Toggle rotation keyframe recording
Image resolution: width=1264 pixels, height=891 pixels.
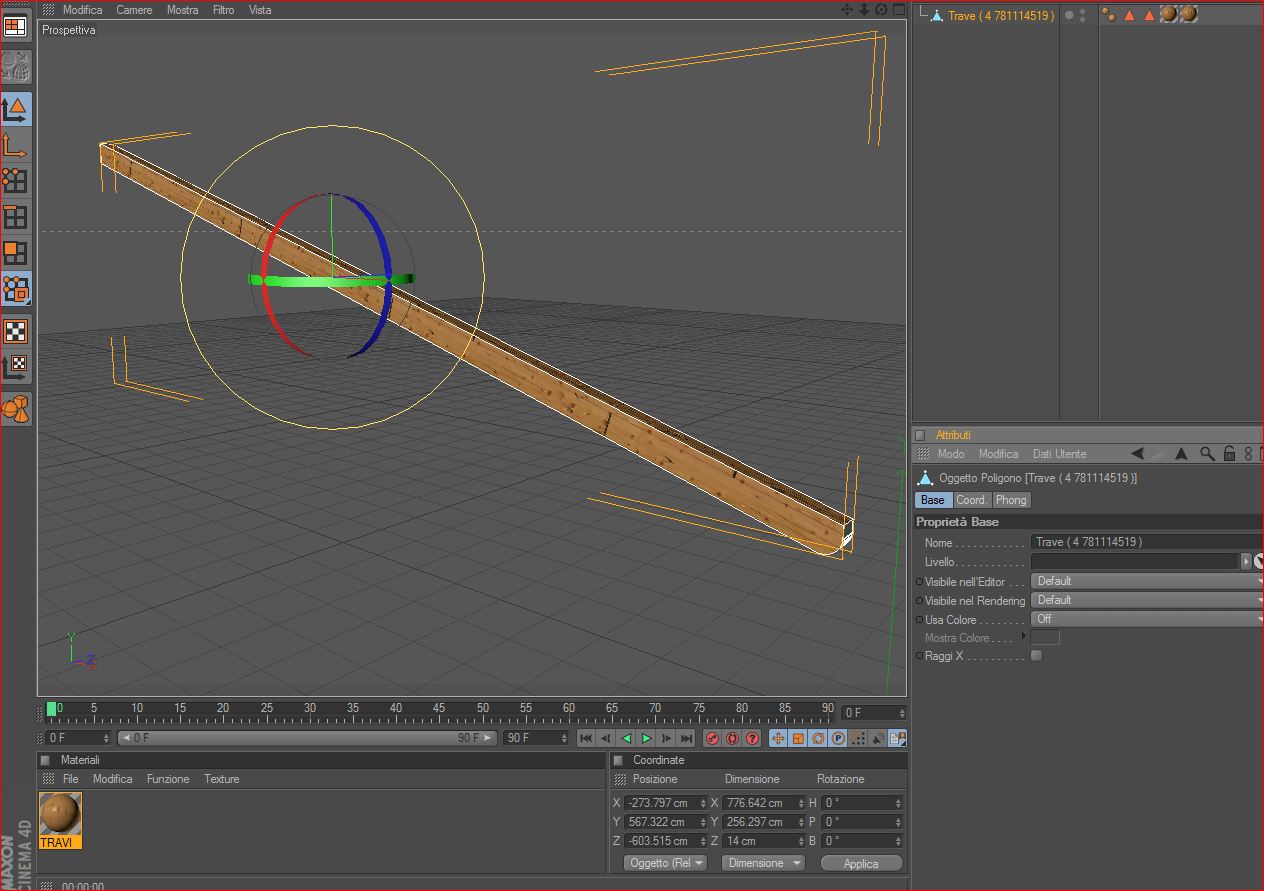coord(818,738)
